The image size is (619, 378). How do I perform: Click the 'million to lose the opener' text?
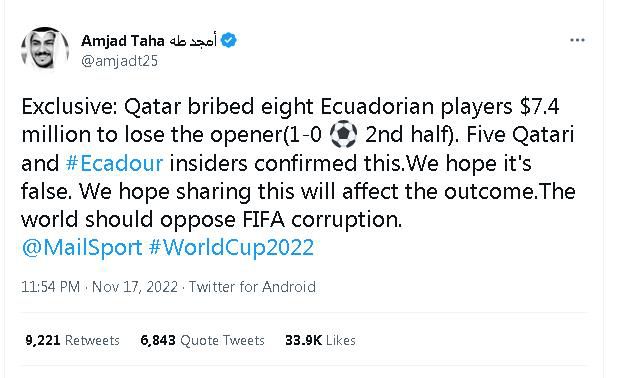(x=152, y=135)
